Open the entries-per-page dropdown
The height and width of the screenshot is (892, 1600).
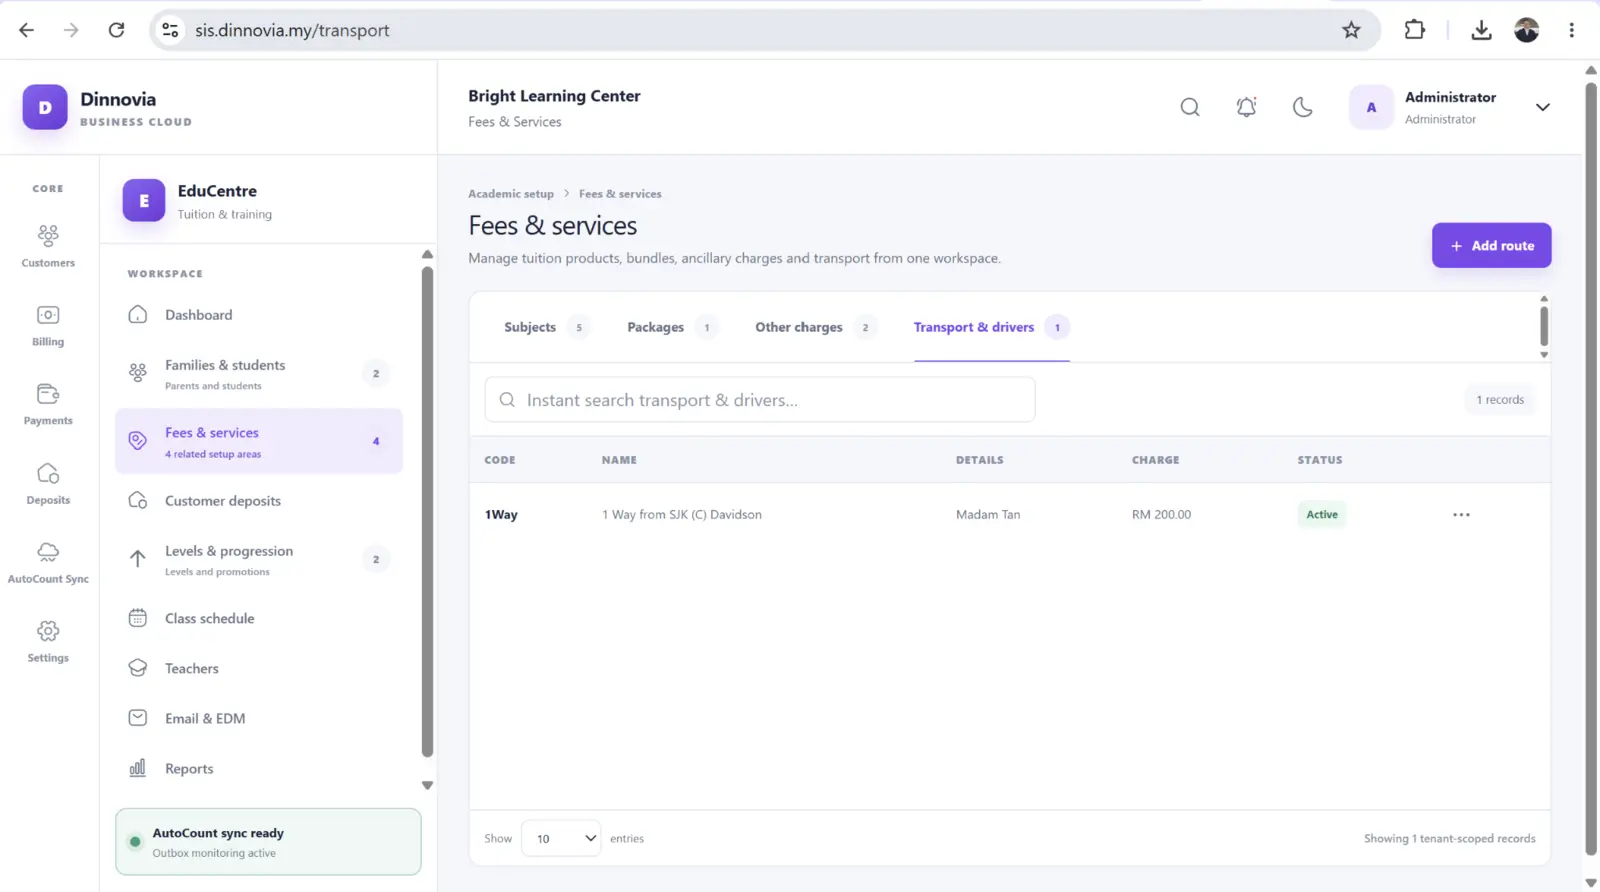pos(561,838)
